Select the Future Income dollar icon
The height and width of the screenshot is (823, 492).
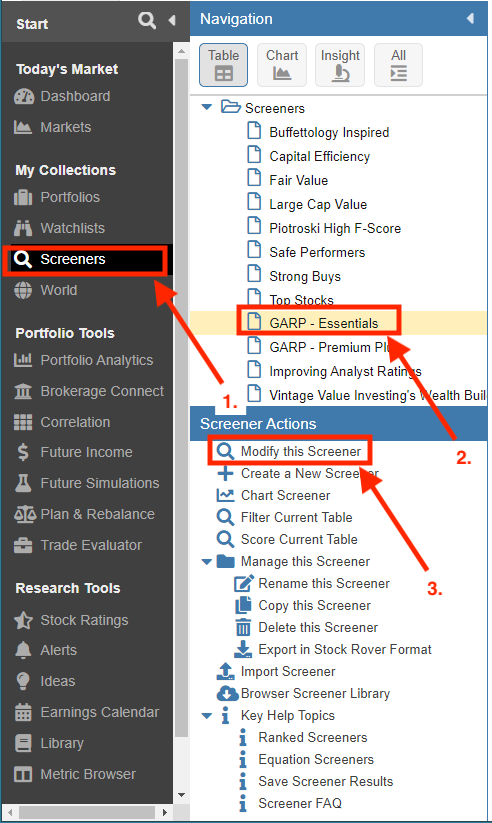(23, 452)
